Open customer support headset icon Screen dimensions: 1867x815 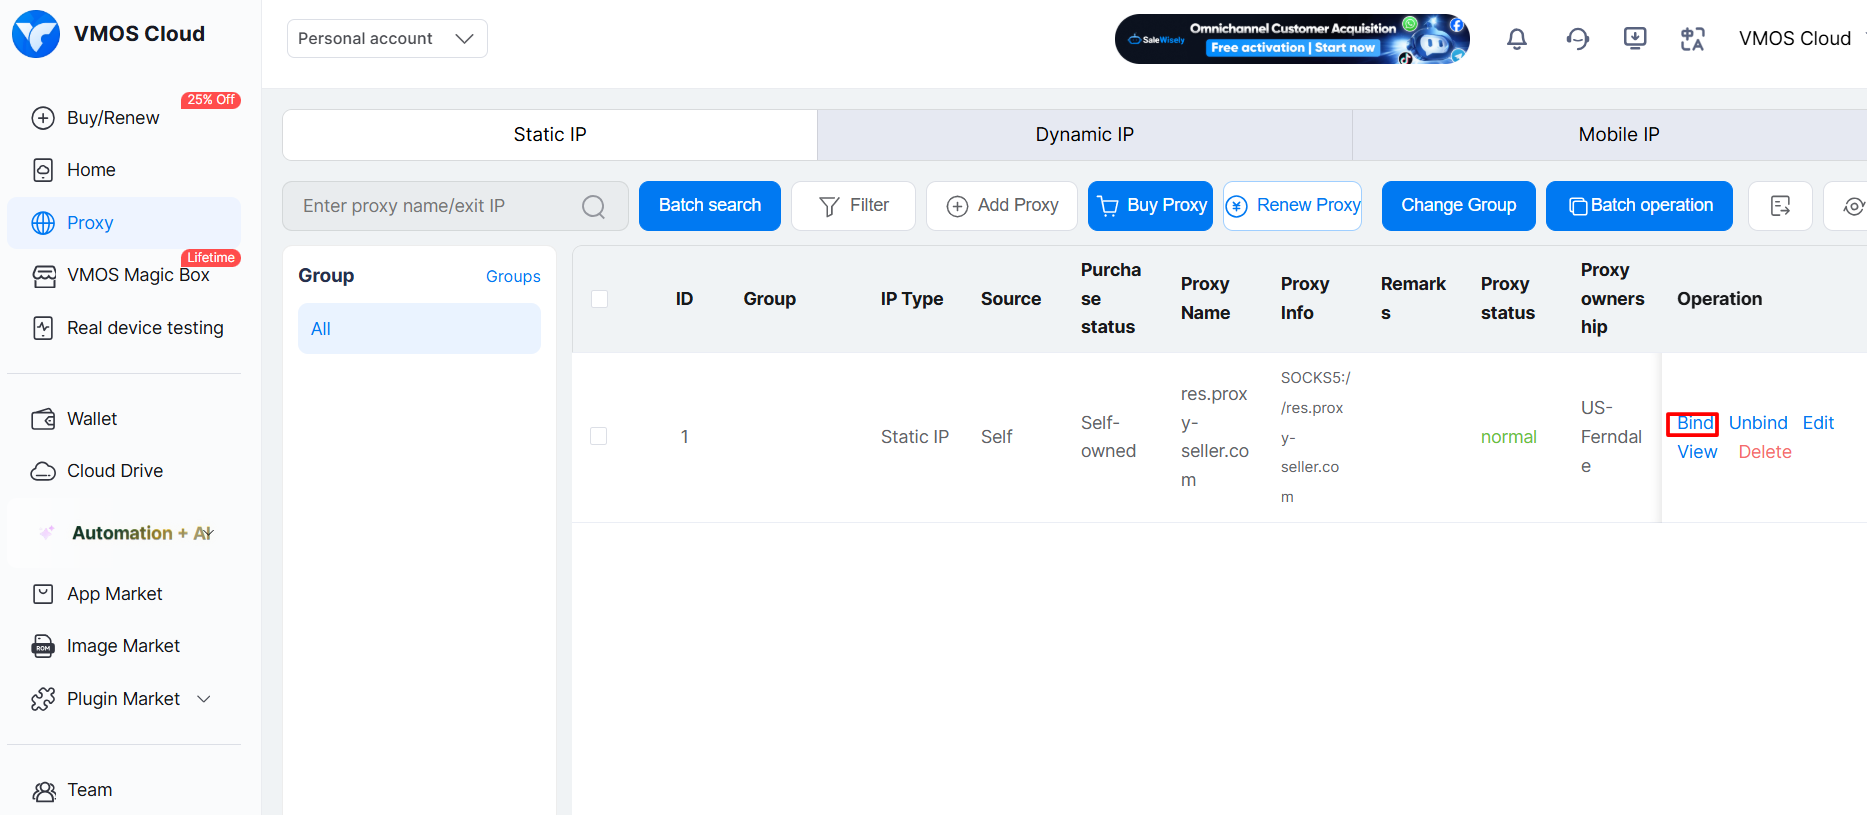[x=1578, y=39]
